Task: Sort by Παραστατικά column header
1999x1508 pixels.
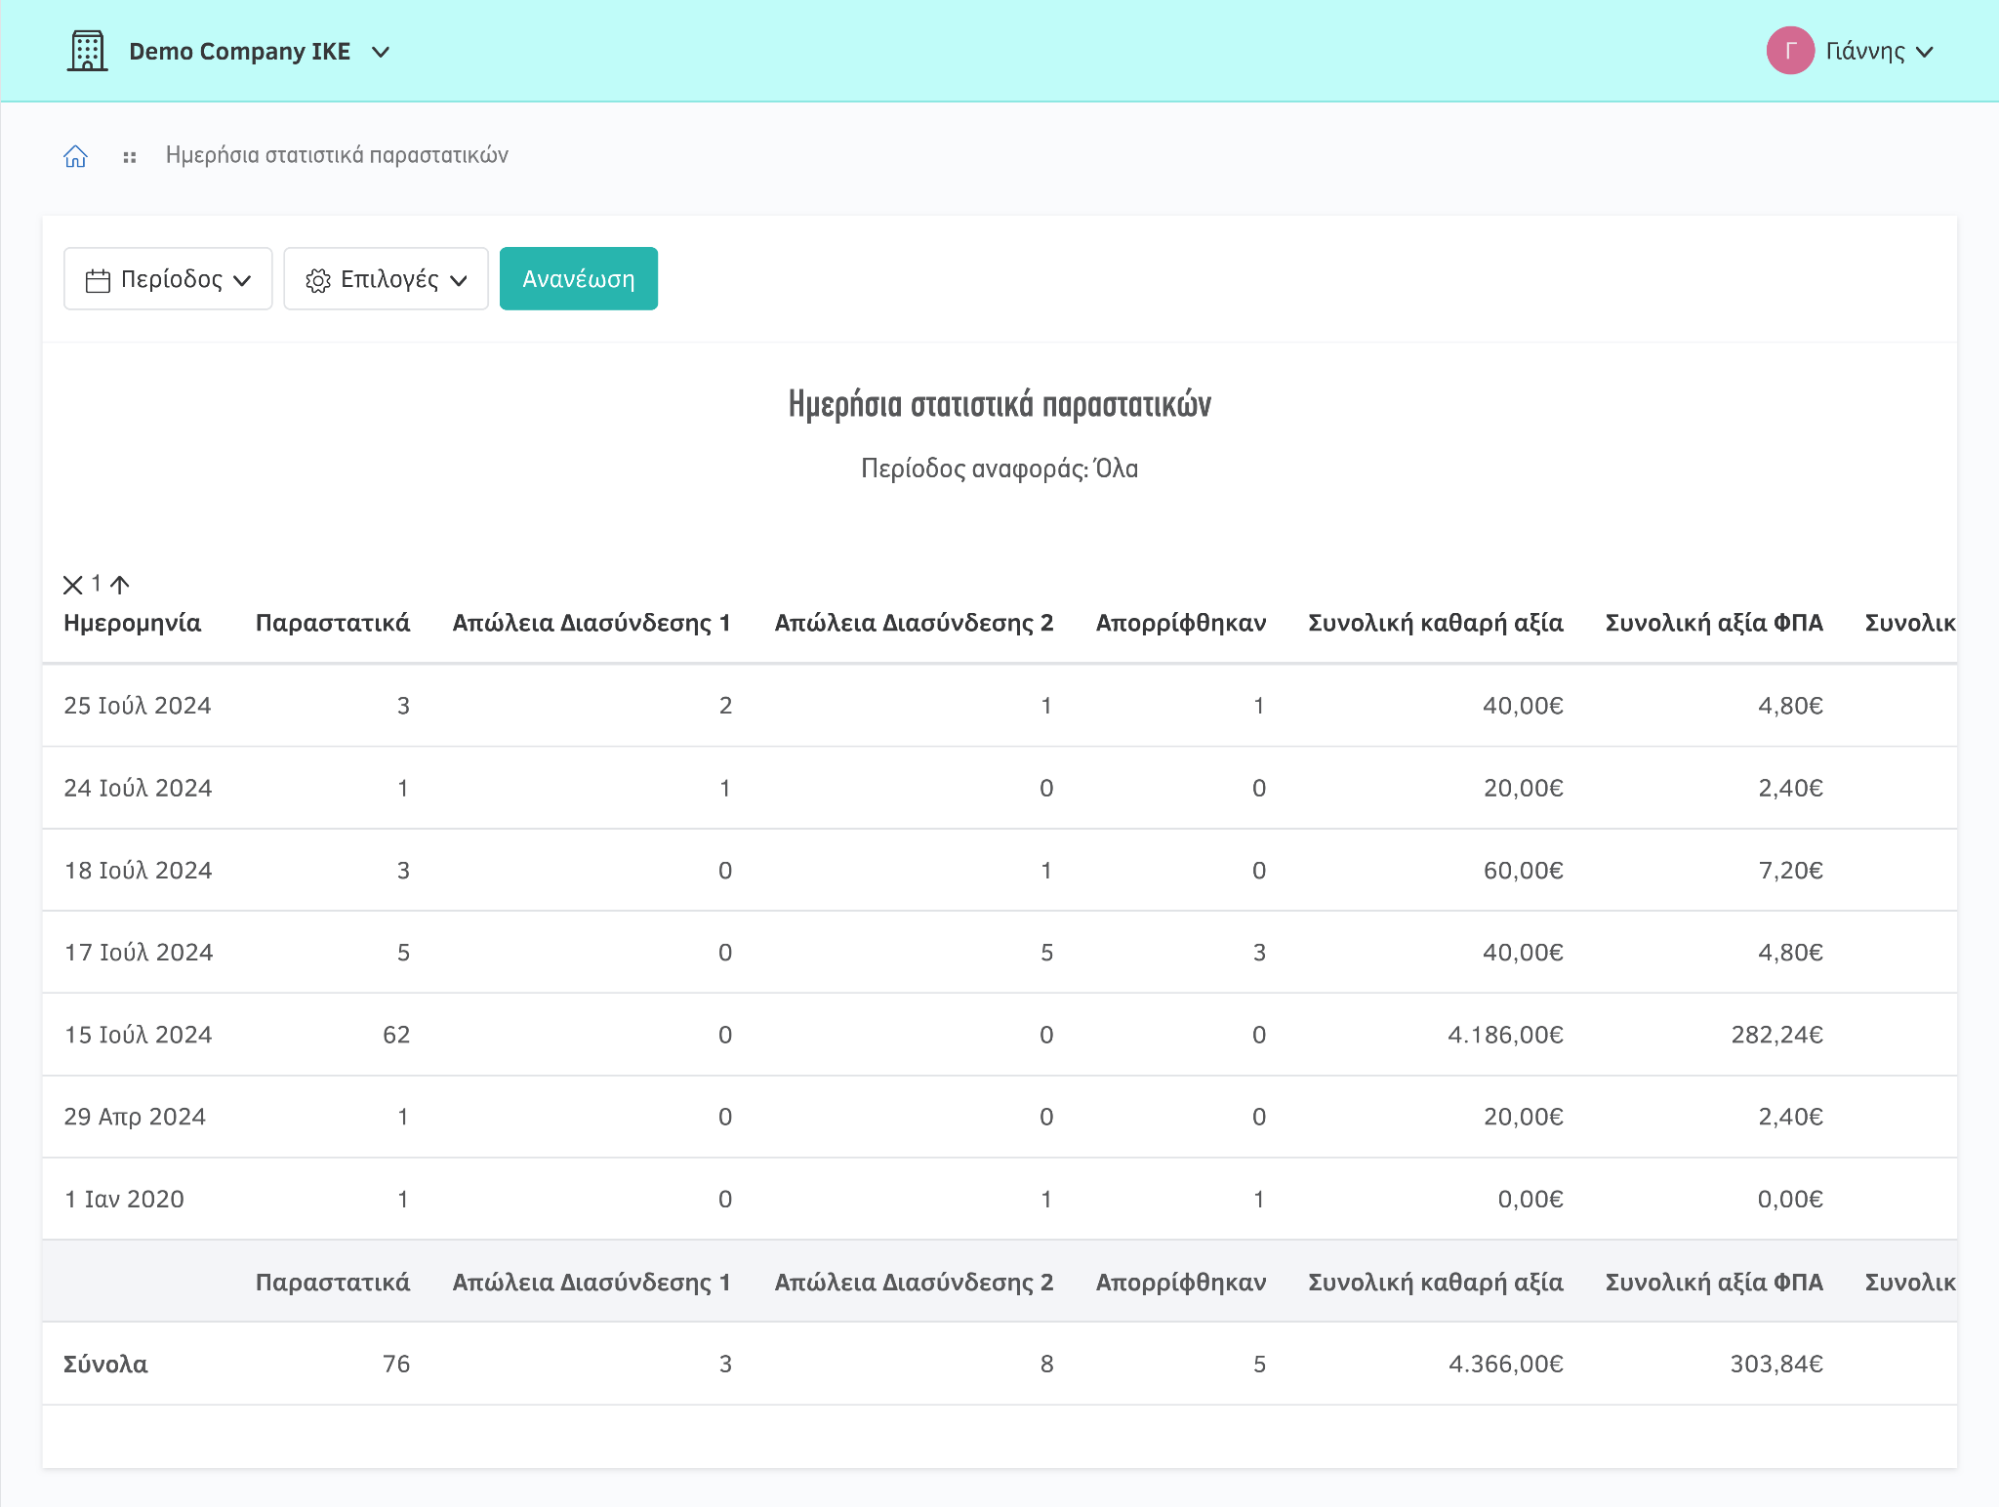Action: pos(333,623)
